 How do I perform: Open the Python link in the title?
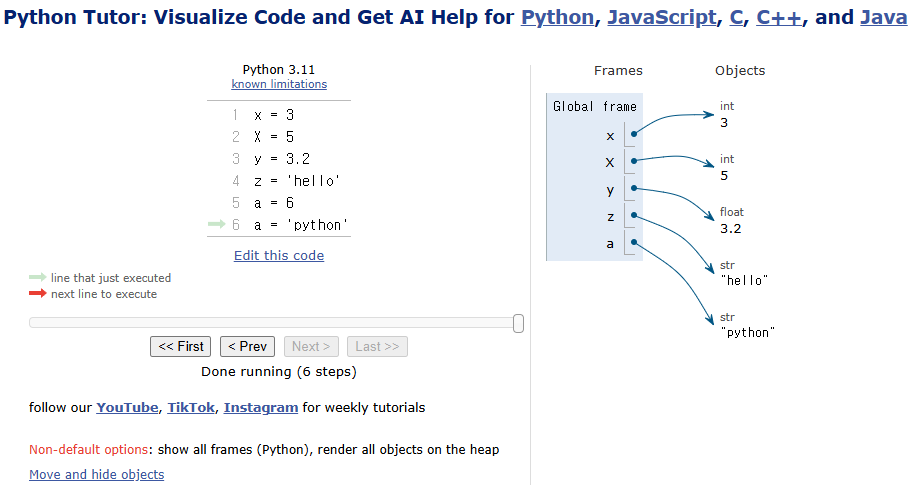(x=557, y=17)
